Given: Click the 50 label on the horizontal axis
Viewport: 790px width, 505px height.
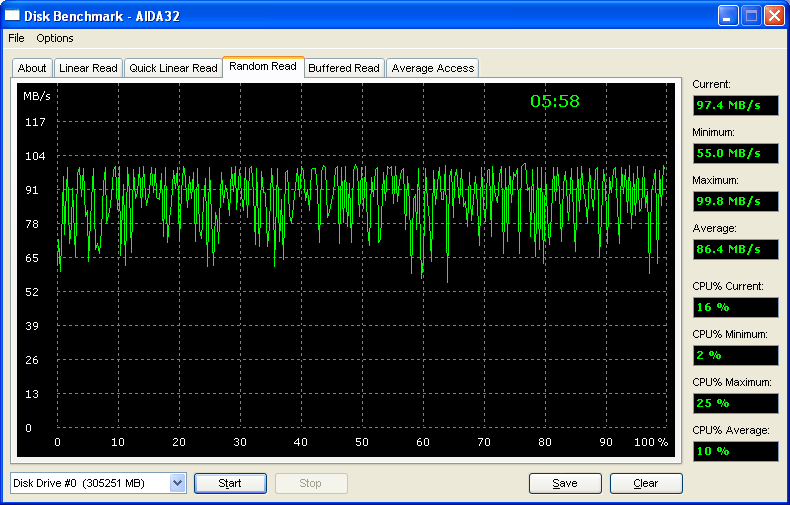Looking at the screenshot, I should coord(362,443).
